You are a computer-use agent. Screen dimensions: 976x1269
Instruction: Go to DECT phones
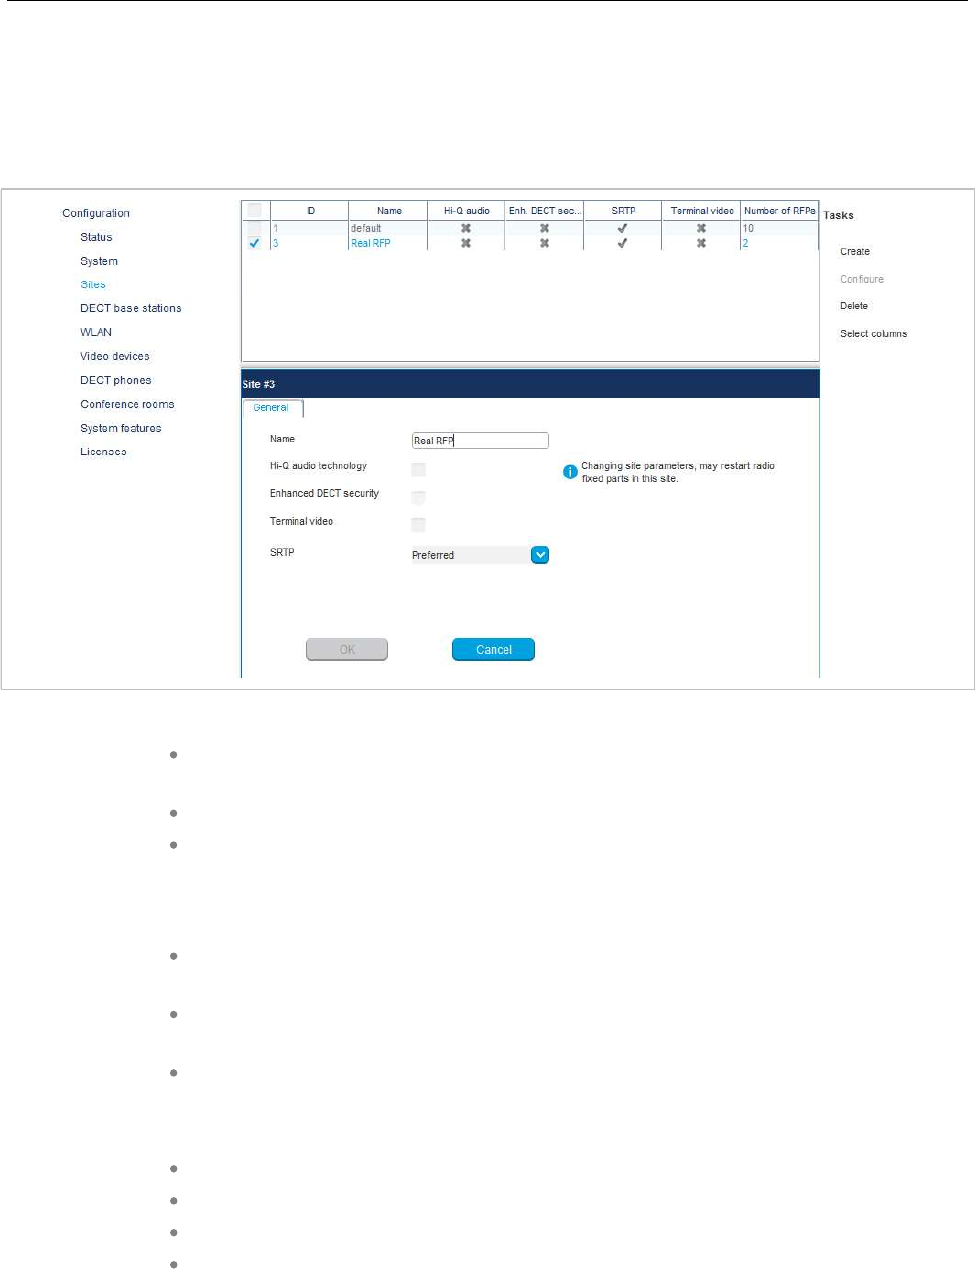point(116,380)
